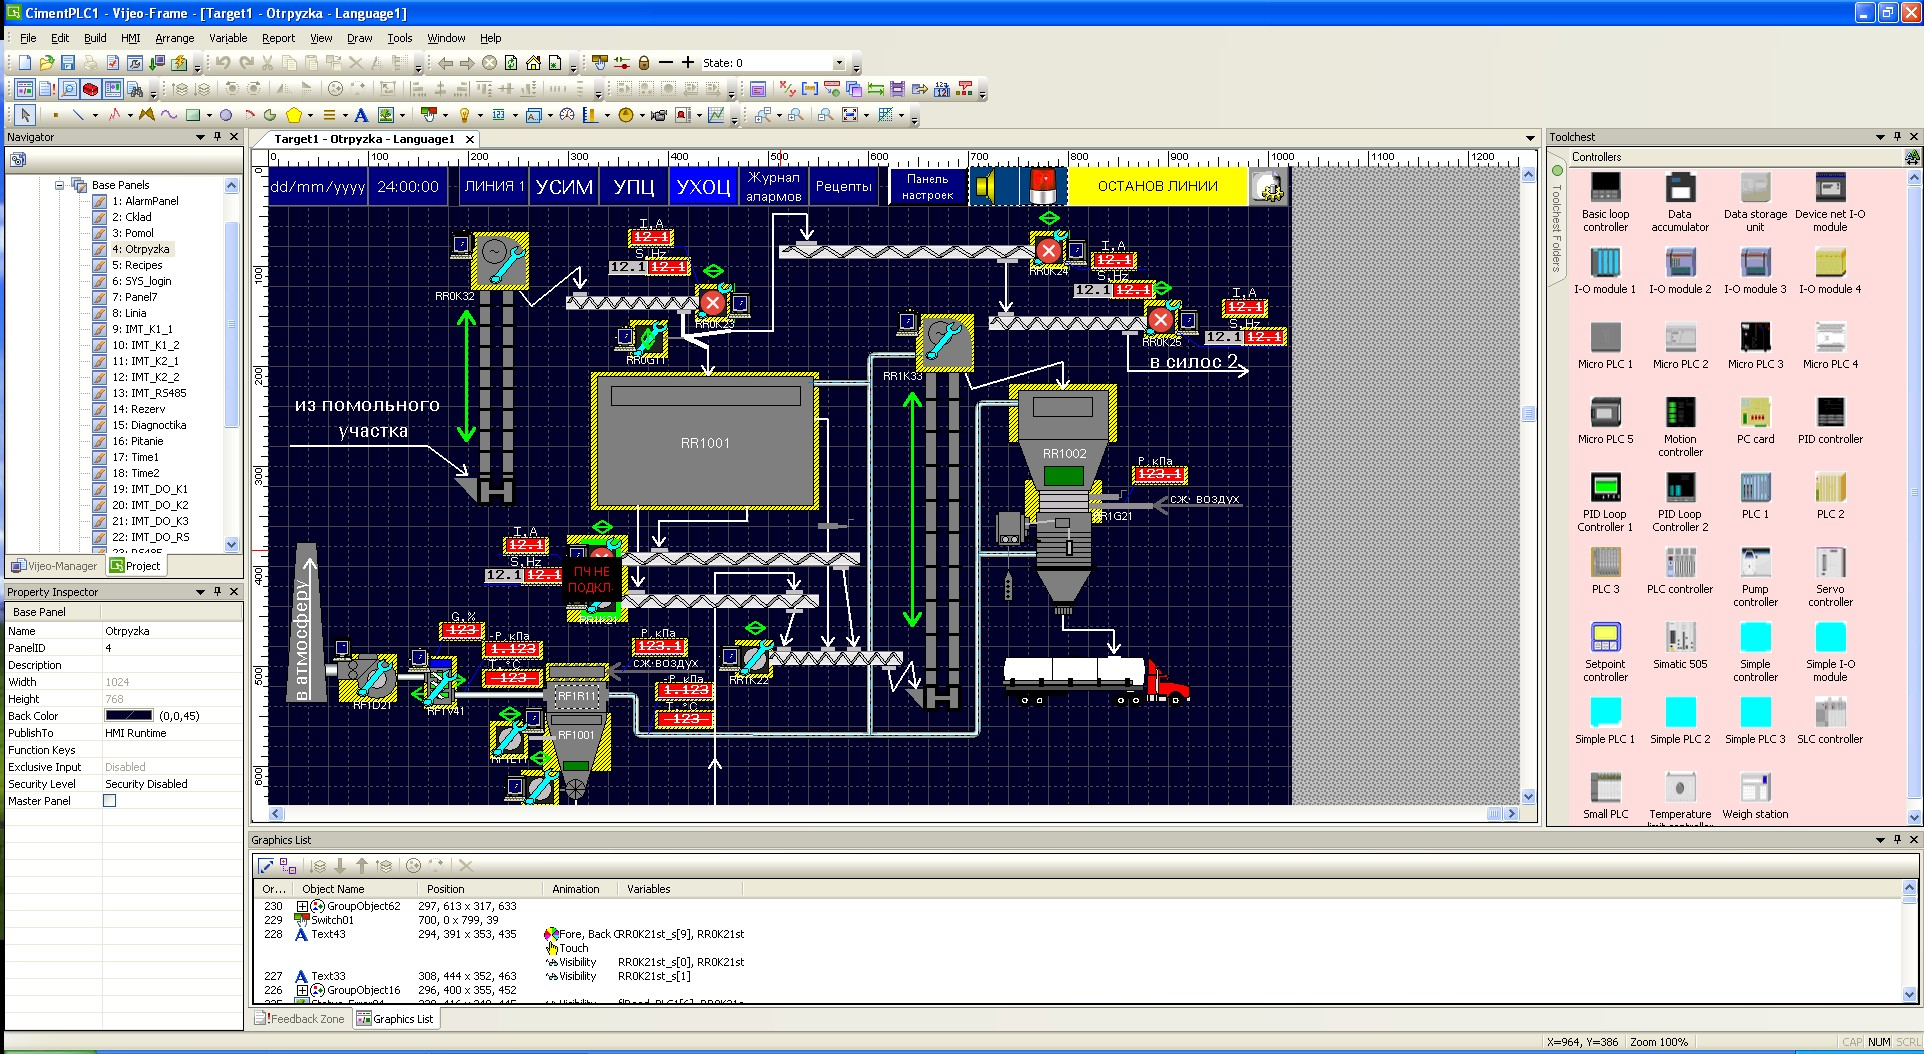
Task: Select the Simatic 505 toolchest item
Action: [x=1680, y=645]
